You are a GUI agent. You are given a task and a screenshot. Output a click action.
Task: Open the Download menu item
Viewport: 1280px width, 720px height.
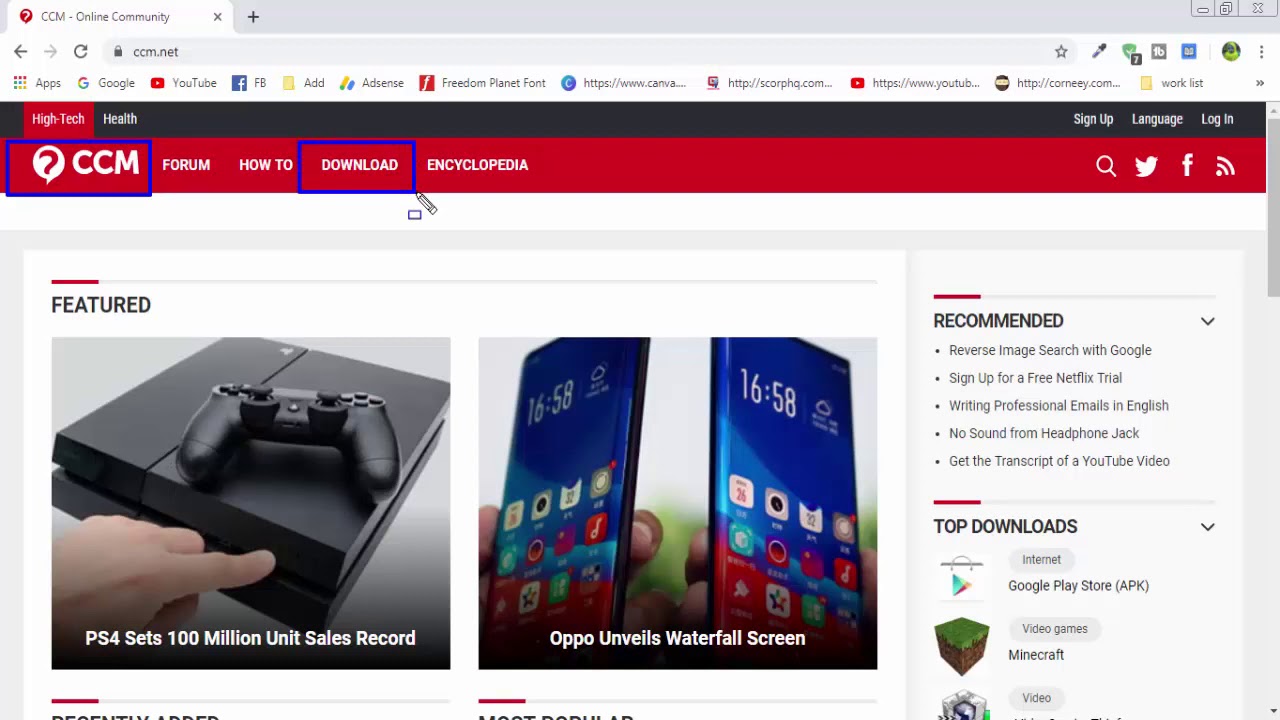(x=359, y=165)
